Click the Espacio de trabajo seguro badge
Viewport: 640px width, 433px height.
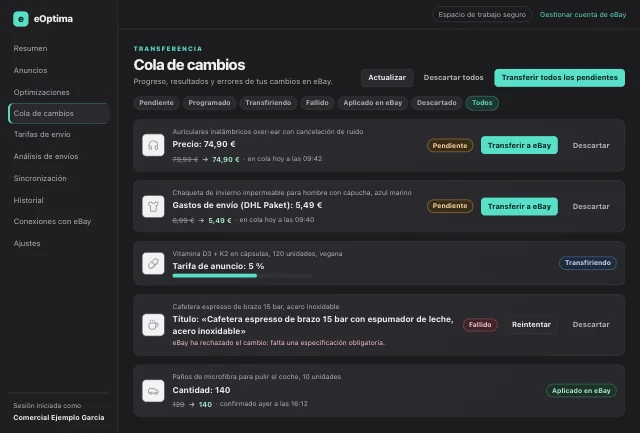click(x=482, y=15)
